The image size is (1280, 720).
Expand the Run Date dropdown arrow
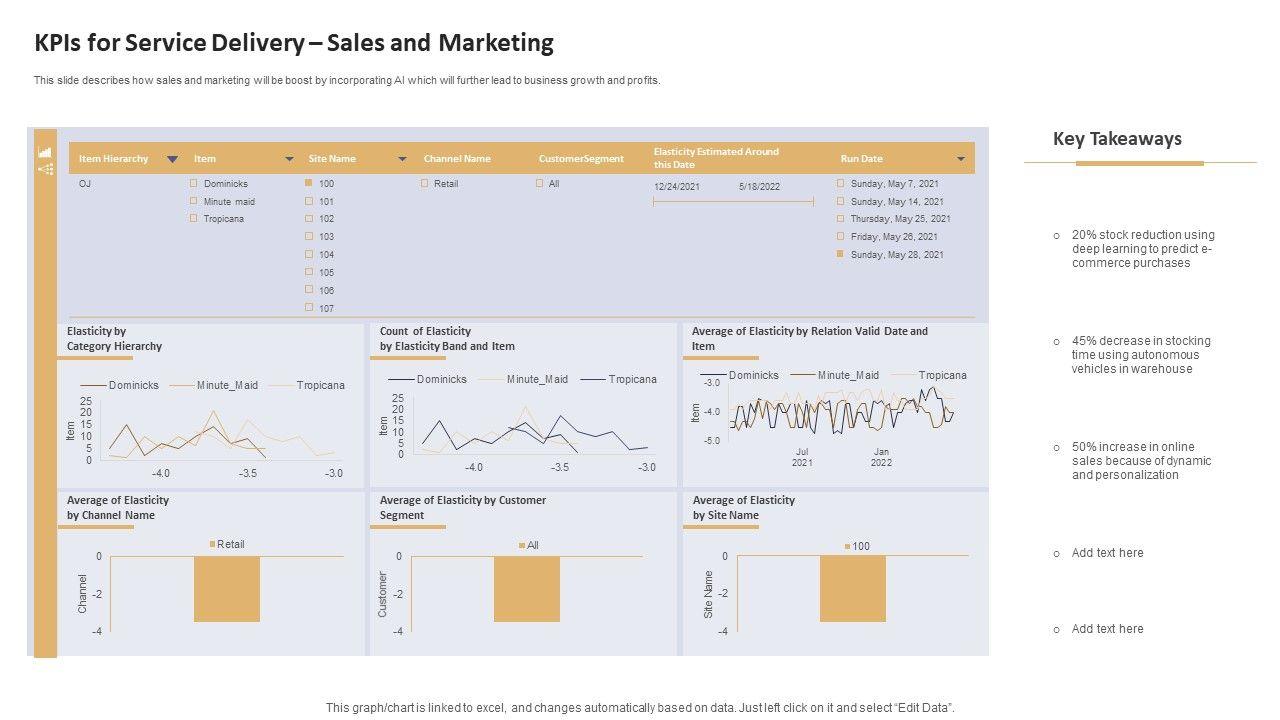point(961,159)
